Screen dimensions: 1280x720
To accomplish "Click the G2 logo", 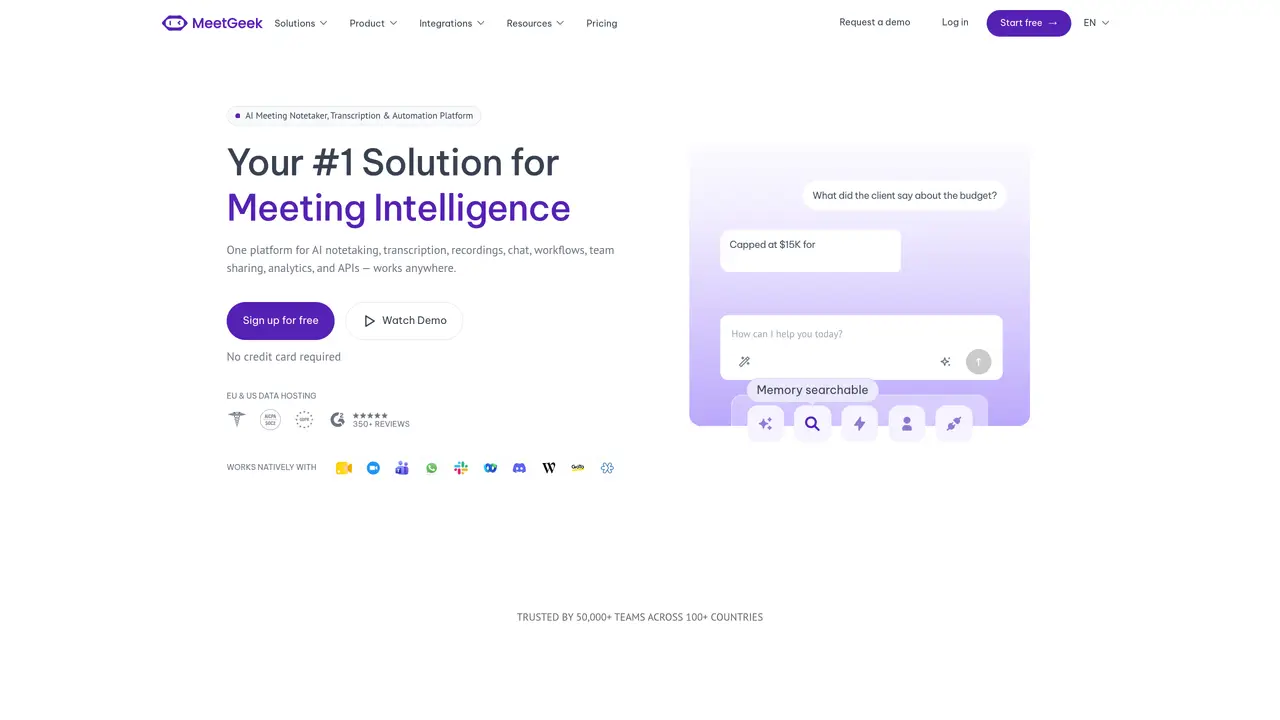I will [x=338, y=420].
